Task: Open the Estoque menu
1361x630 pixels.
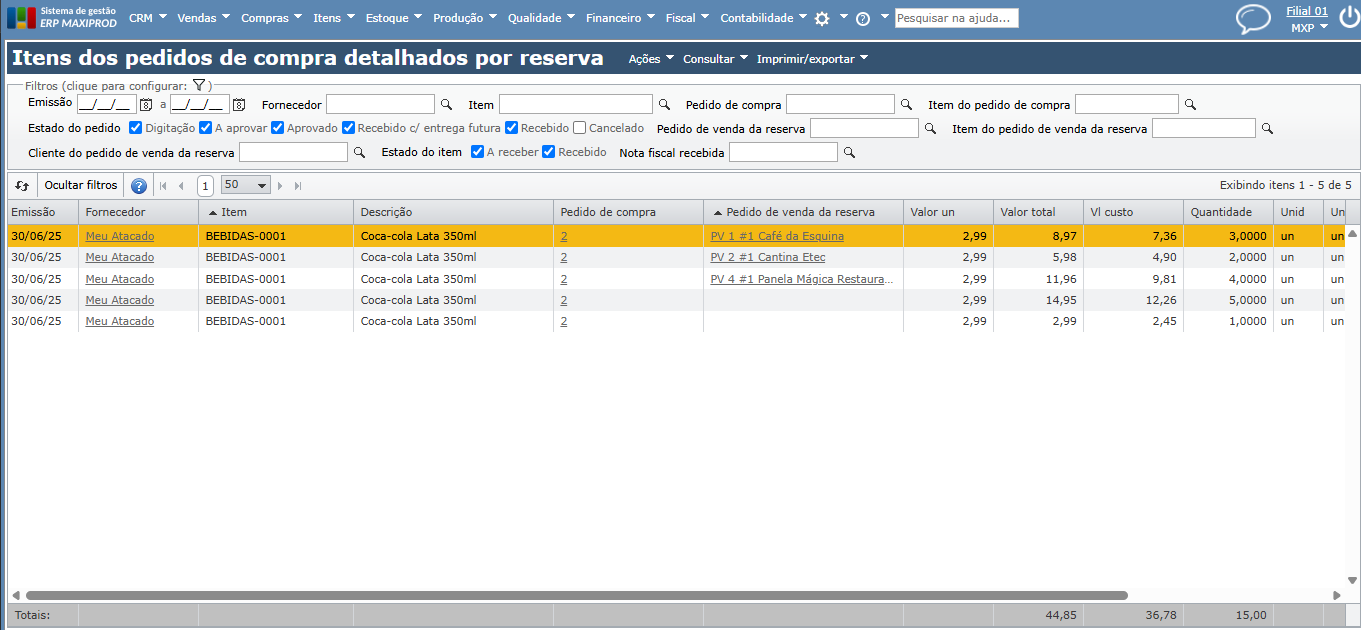Action: click(393, 18)
